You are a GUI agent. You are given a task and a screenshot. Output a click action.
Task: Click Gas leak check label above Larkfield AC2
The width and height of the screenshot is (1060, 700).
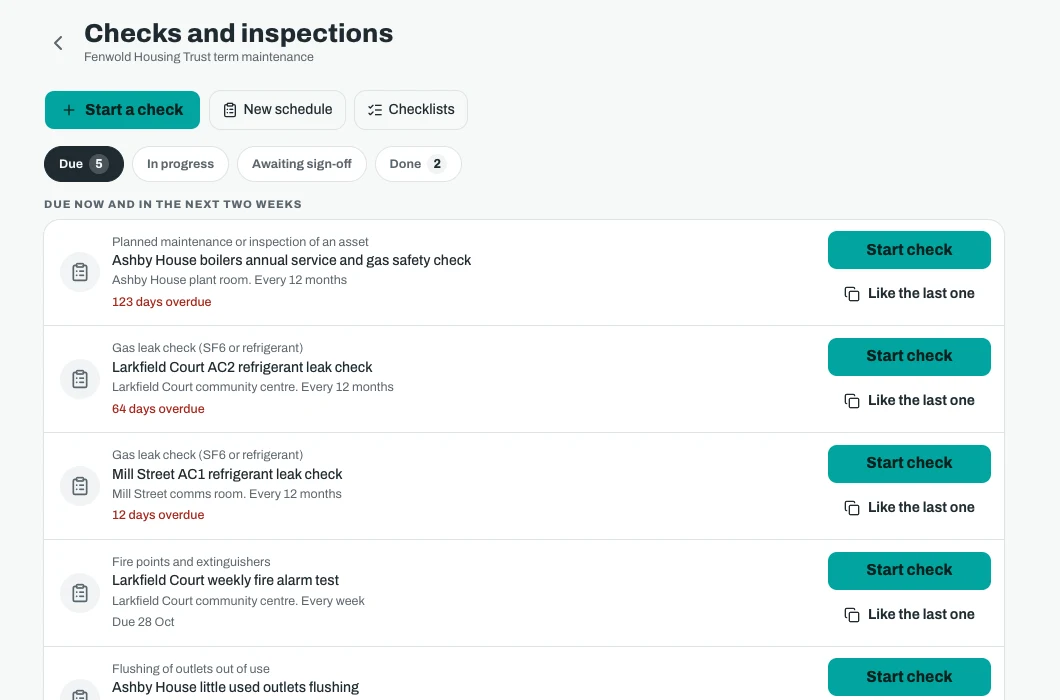click(x=208, y=348)
